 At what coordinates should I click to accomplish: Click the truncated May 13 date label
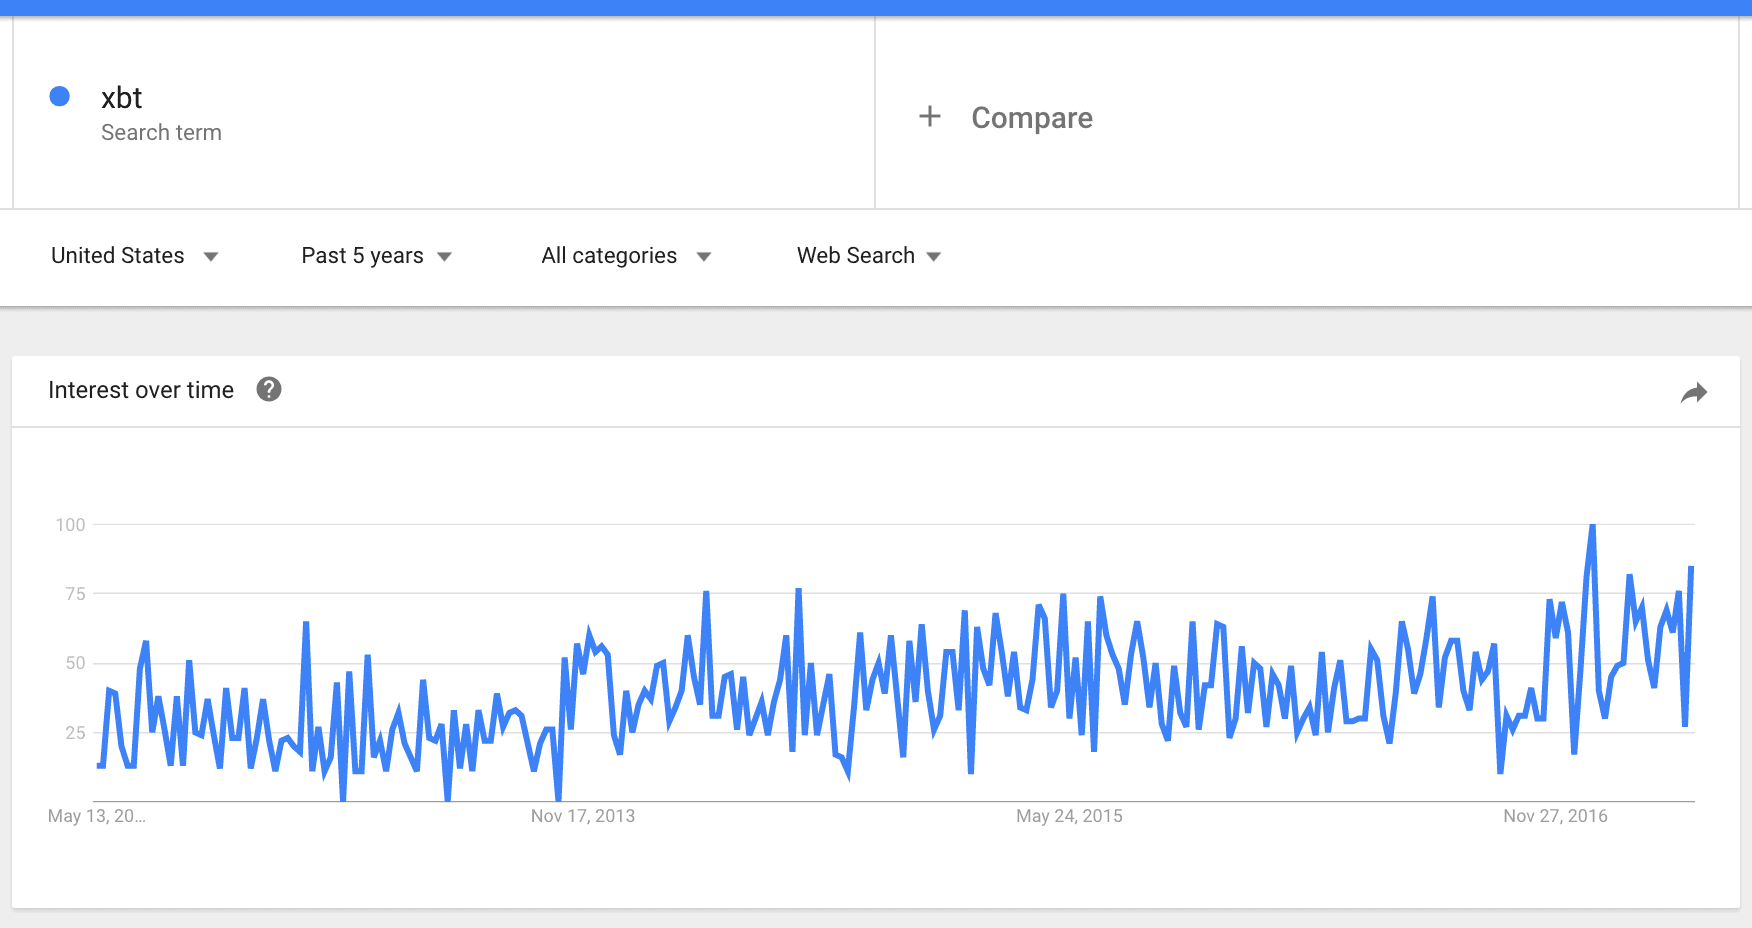97,816
